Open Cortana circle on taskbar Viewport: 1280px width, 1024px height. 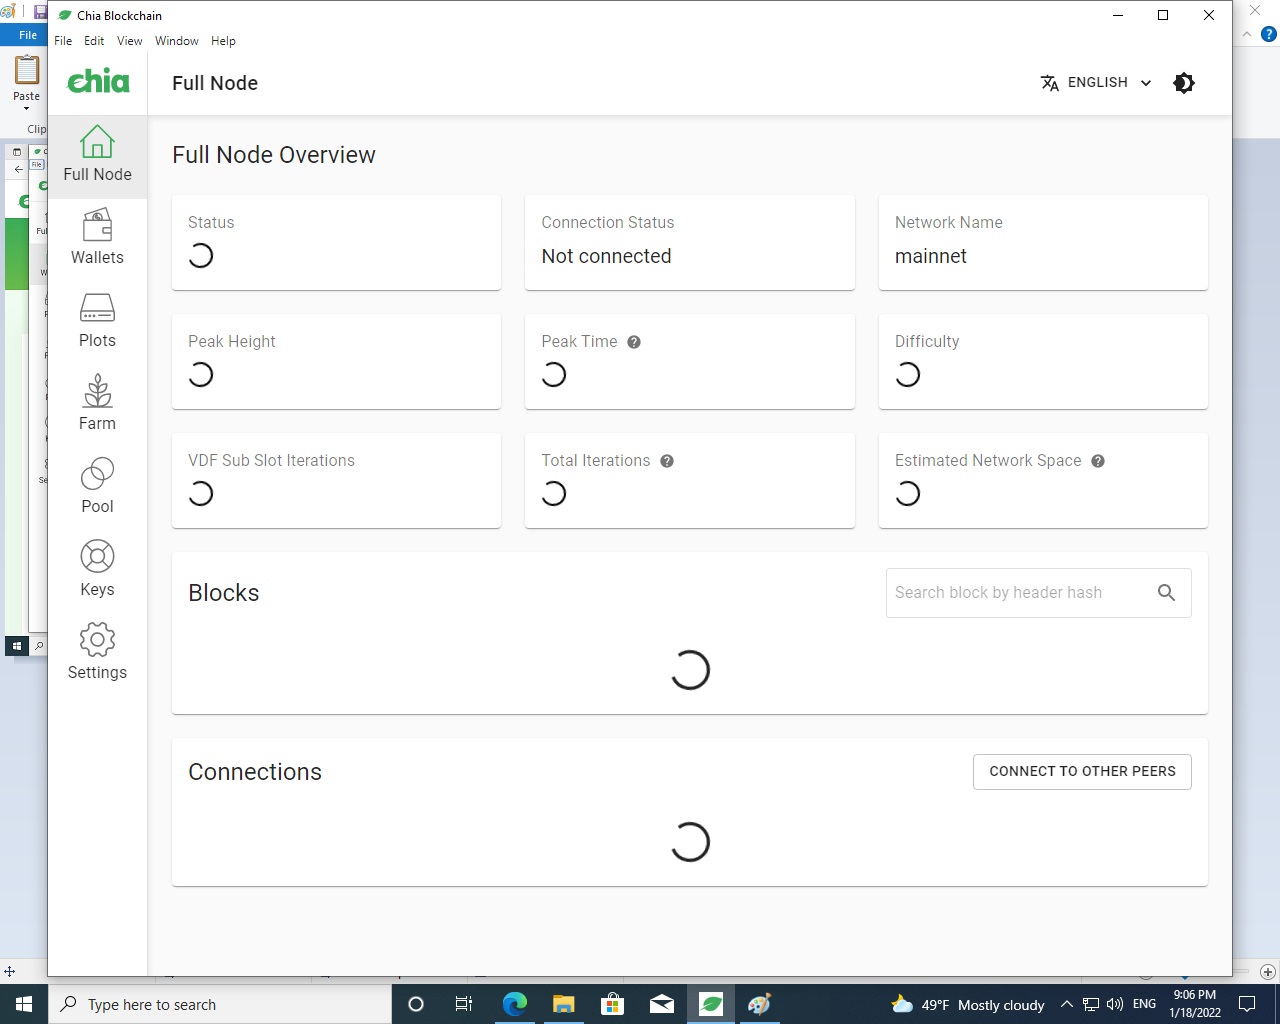coord(416,1004)
